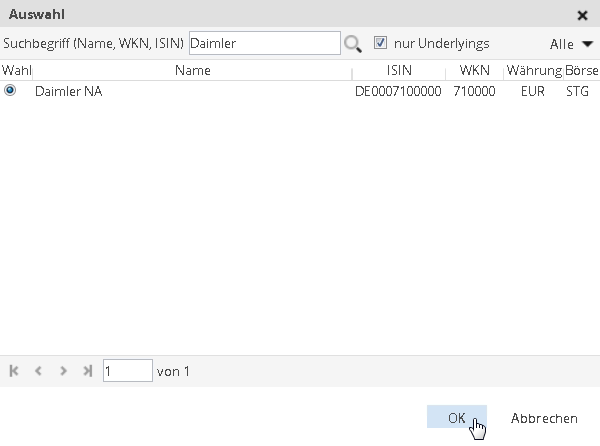Screen dimensions: 600x446
Task: Select the Daimler NA radio button
Action: 10,91
